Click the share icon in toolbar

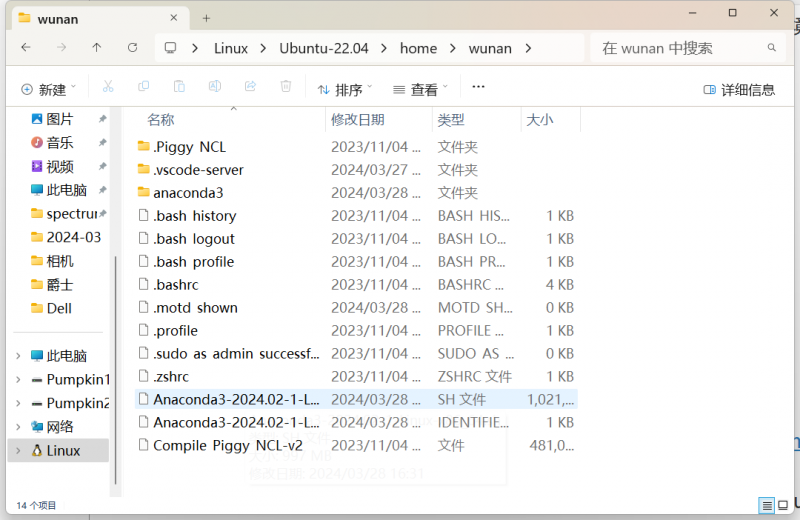[x=250, y=88]
